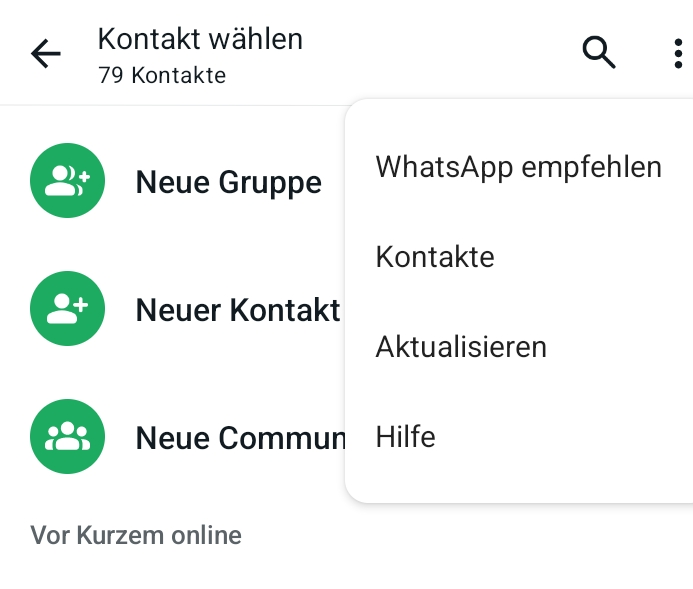The image size is (693, 589).
Task: Create a group via the Neue Gruppe label
Action: coord(228,182)
